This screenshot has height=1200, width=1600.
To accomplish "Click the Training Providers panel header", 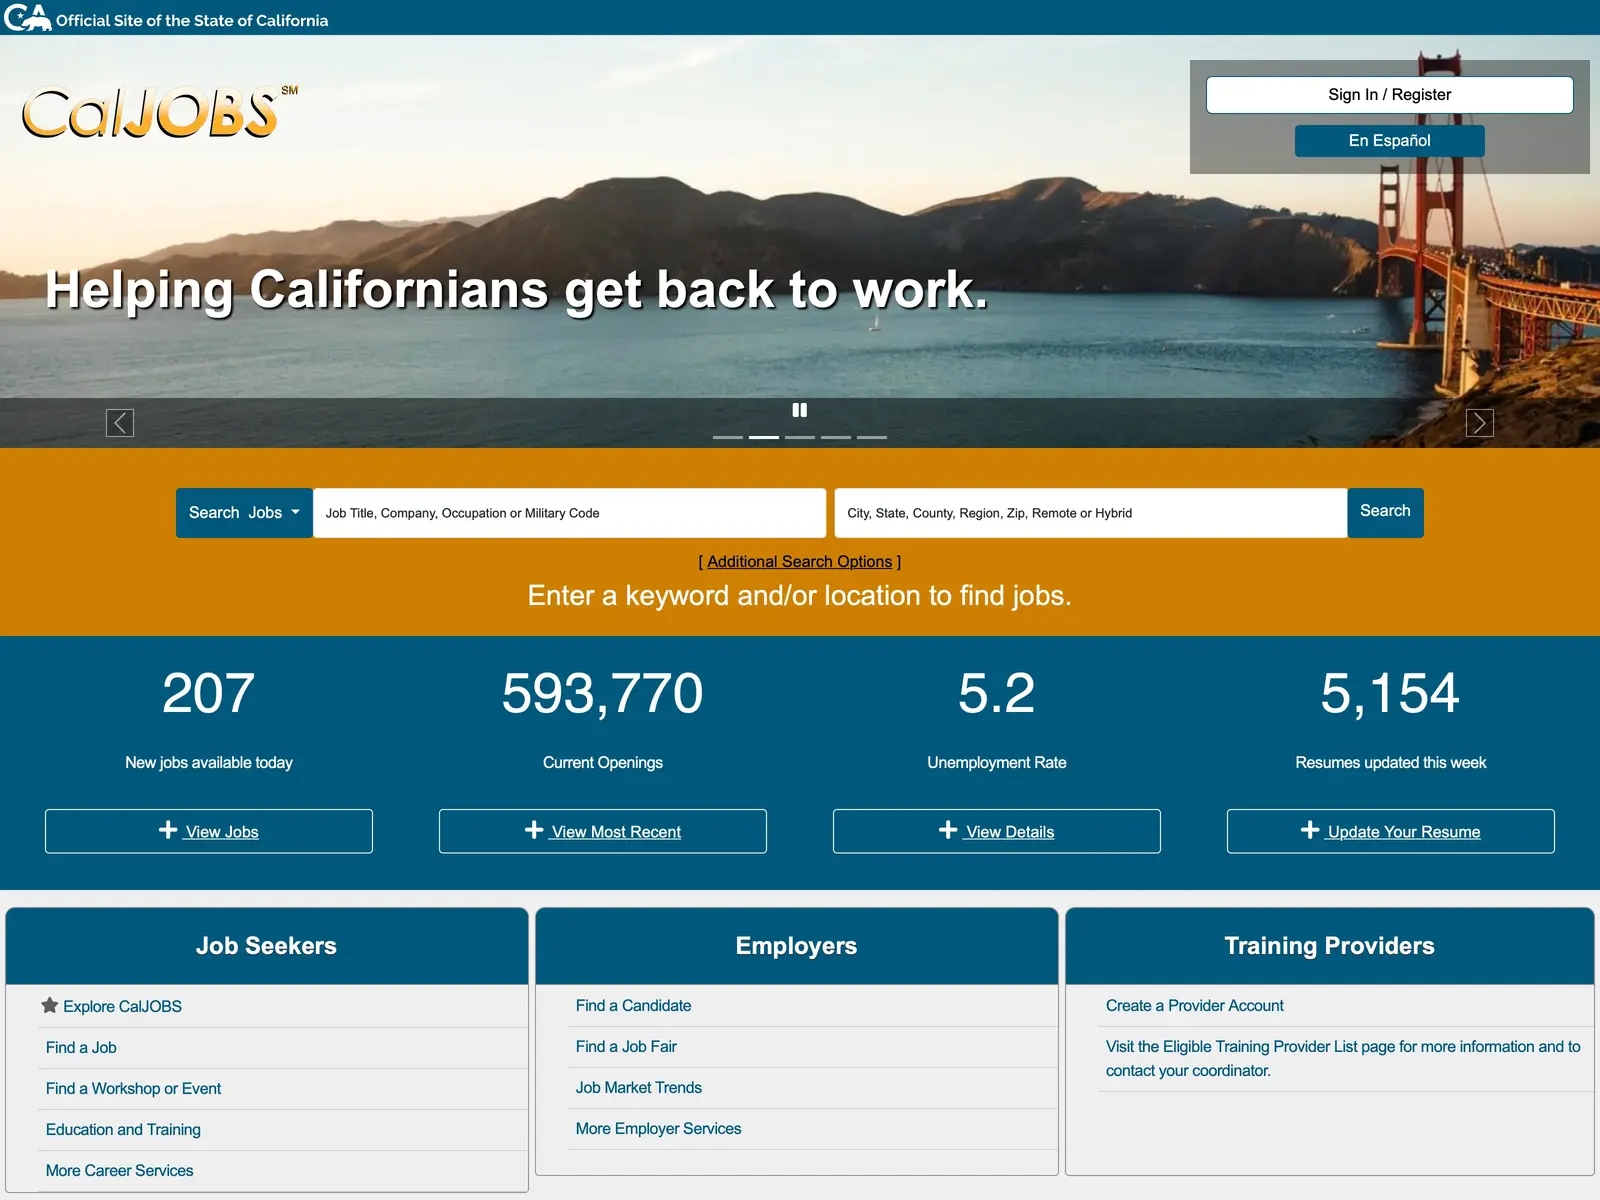I will pos(1330,946).
